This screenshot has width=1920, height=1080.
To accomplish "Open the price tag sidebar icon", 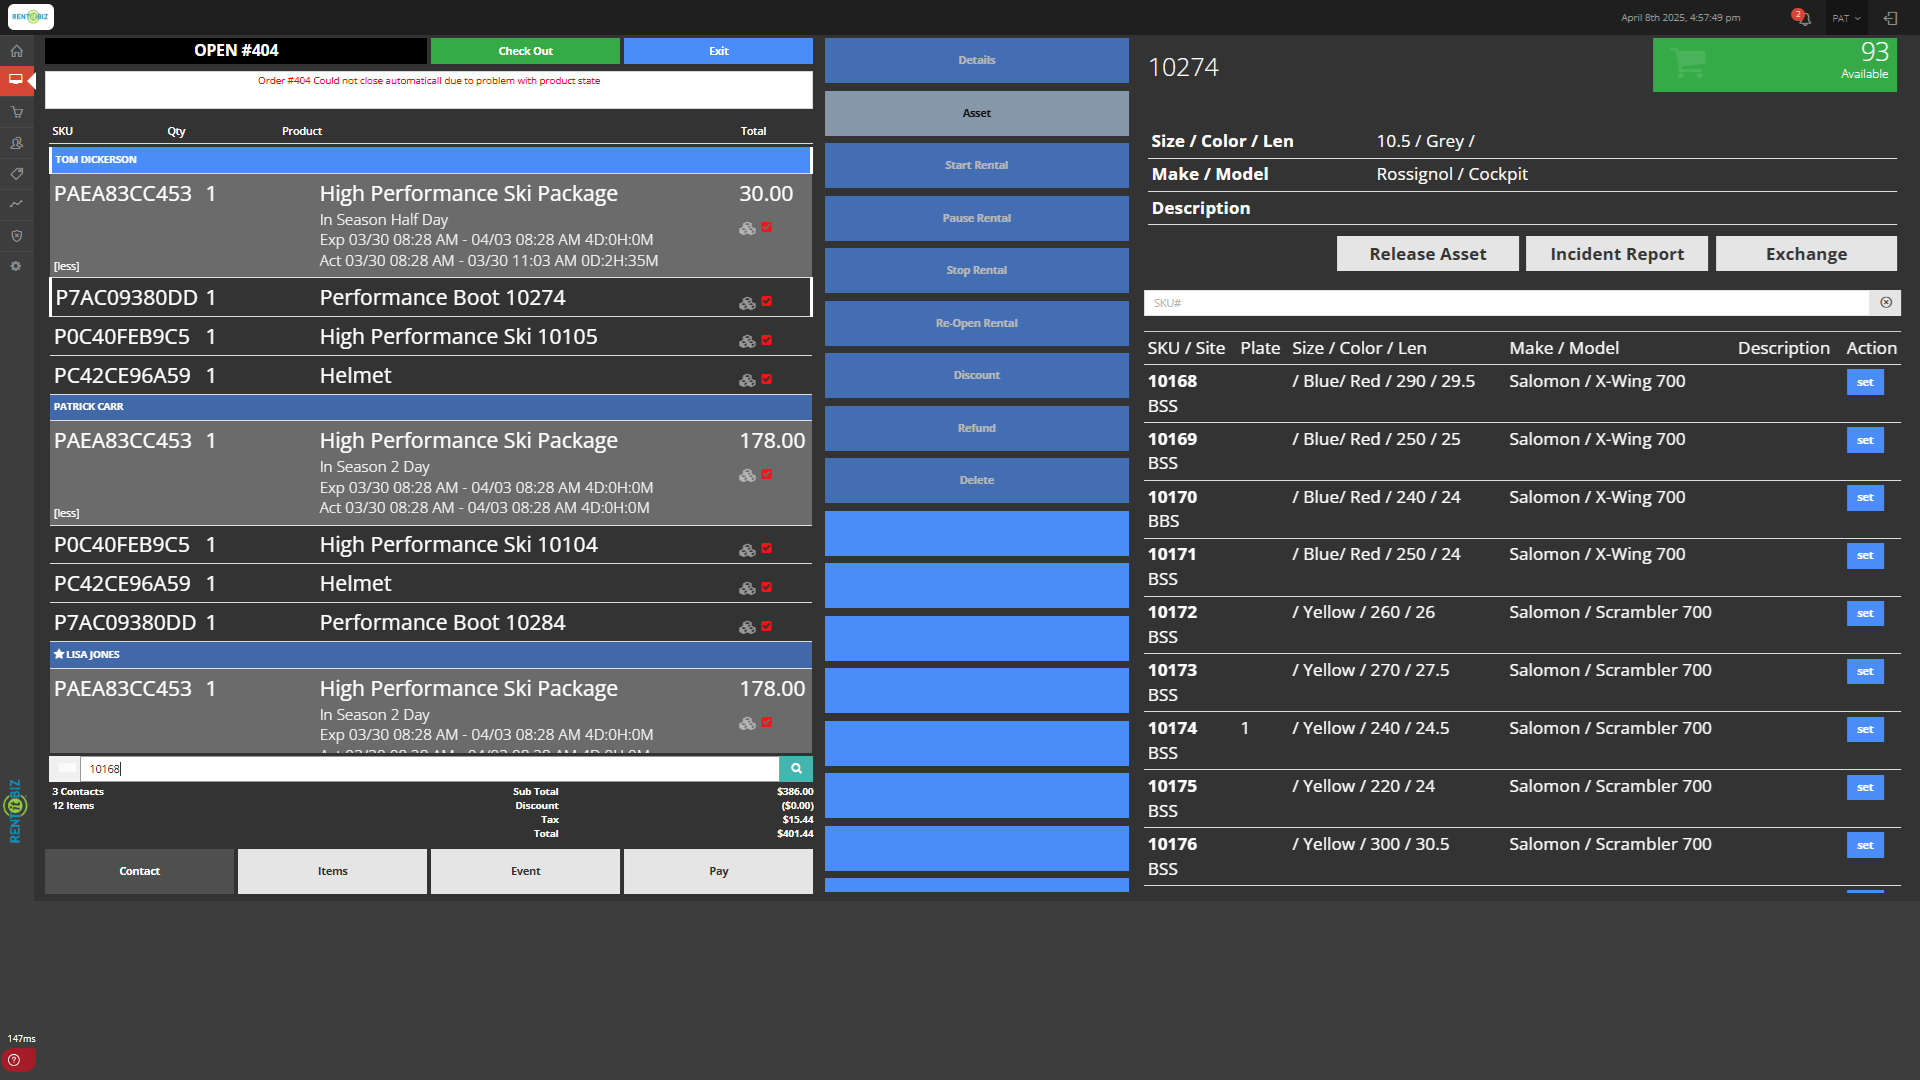I will pyautogui.click(x=16, y=174).
